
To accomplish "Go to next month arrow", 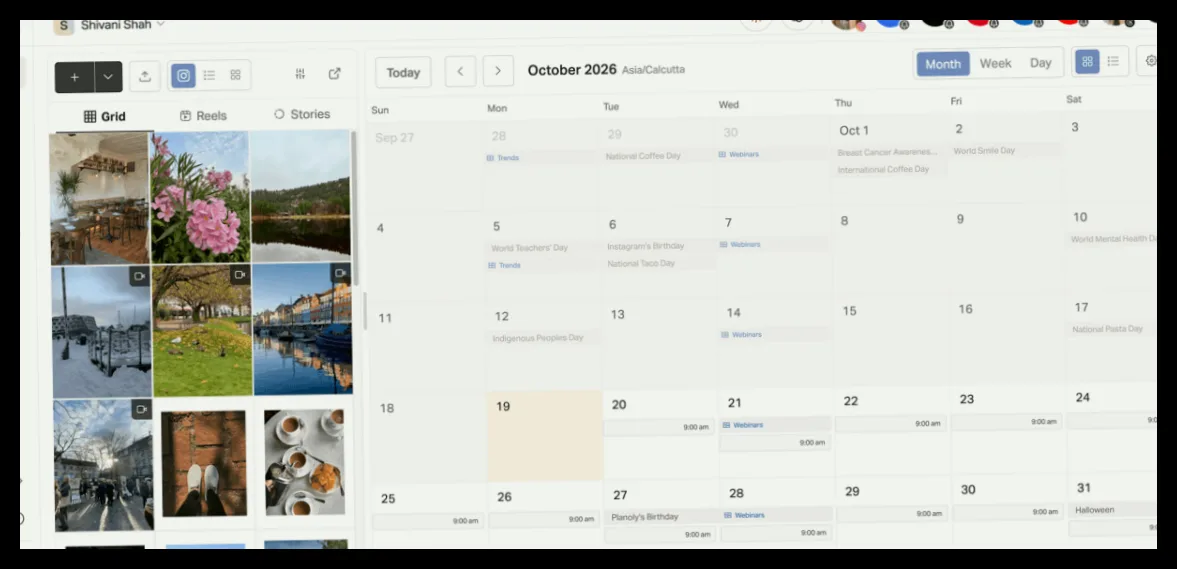I will click(x=498, y=71).
